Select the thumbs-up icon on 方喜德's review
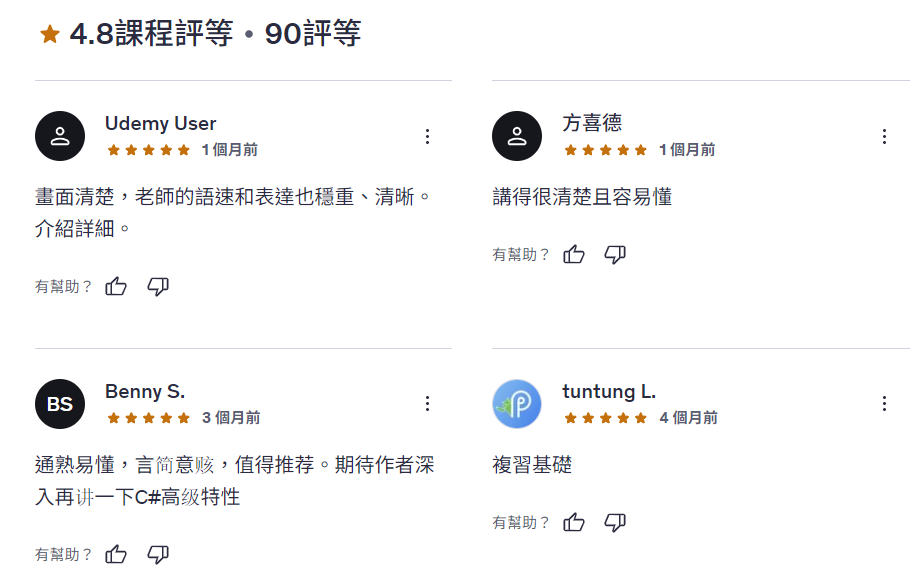 point(573,254)
